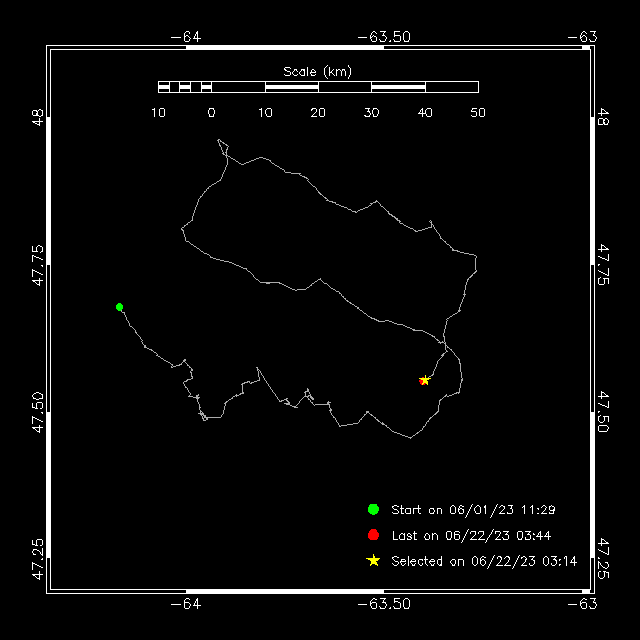
Task: Click the green start point on the track
Action: 119,307
